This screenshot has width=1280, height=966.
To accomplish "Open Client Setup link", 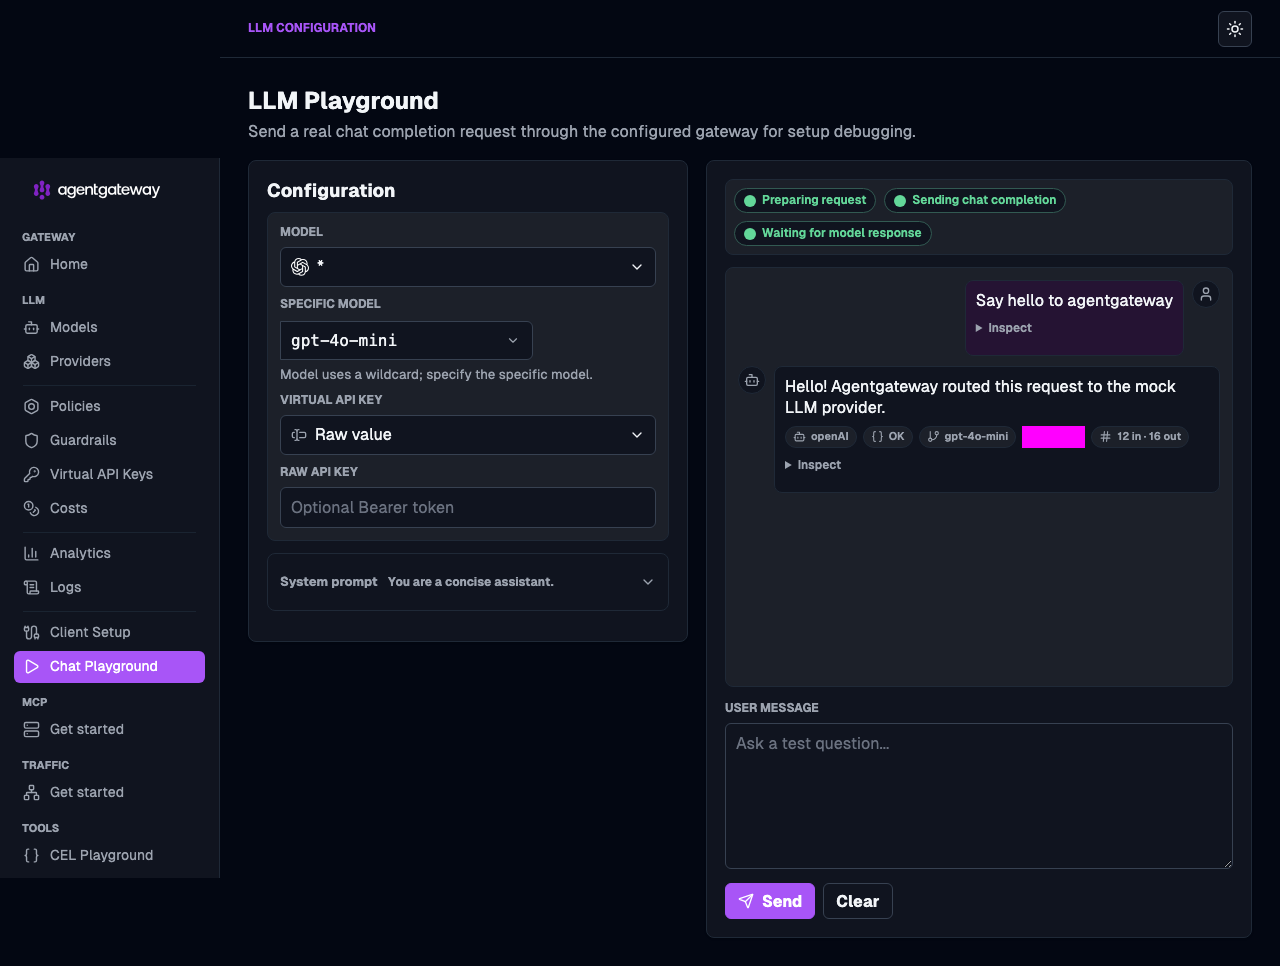I will pos(109,632).
